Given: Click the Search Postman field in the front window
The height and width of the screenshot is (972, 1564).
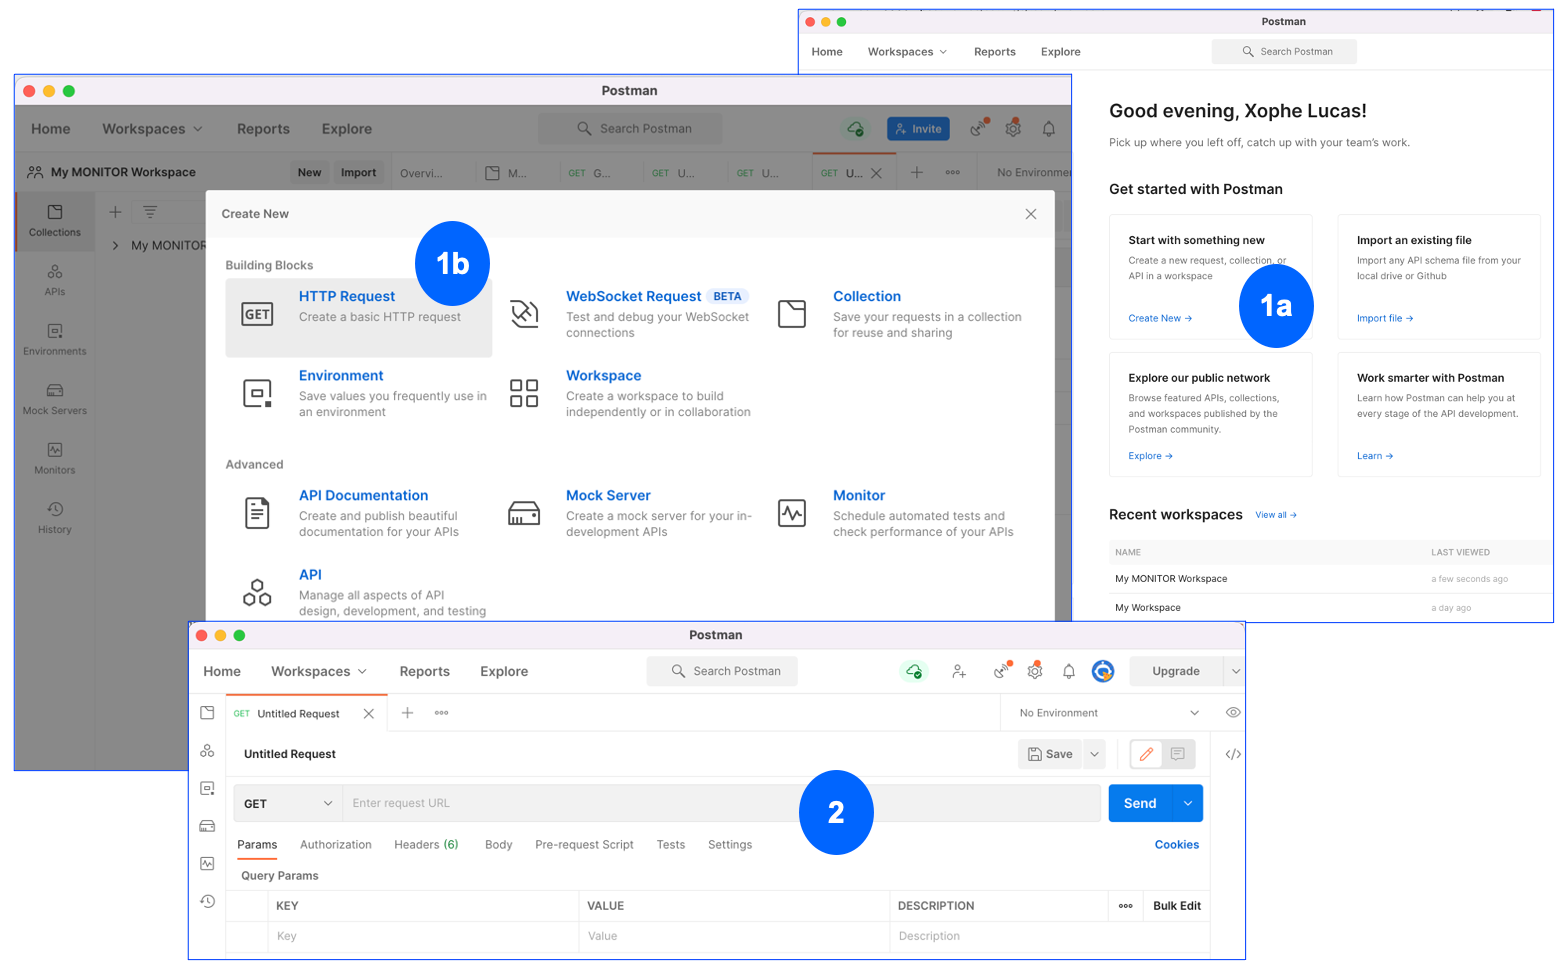Looking at the screenshot, I should coord(722,671).
